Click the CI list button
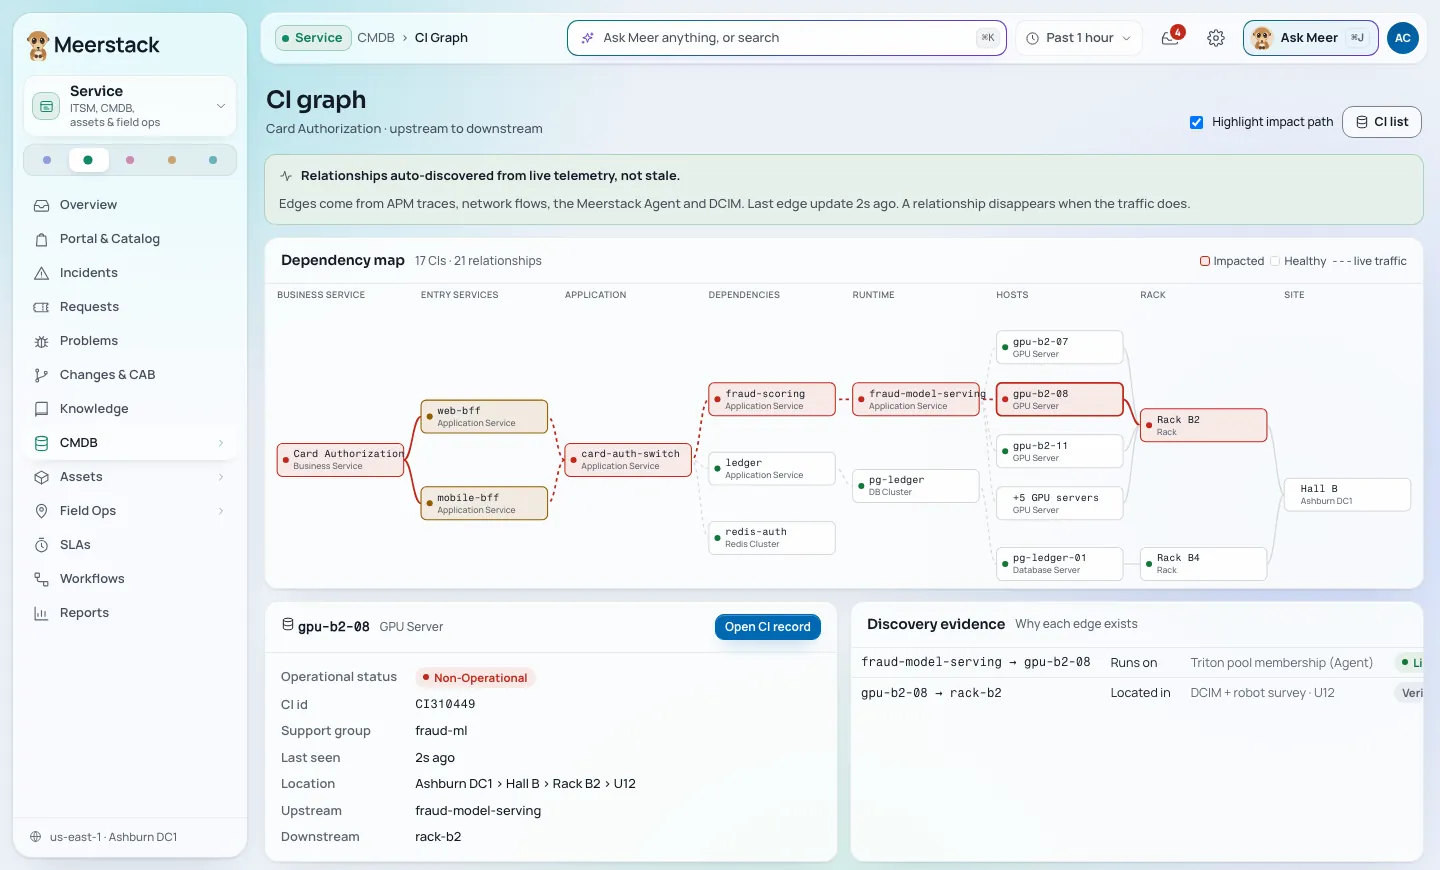 pos(1382,122)
